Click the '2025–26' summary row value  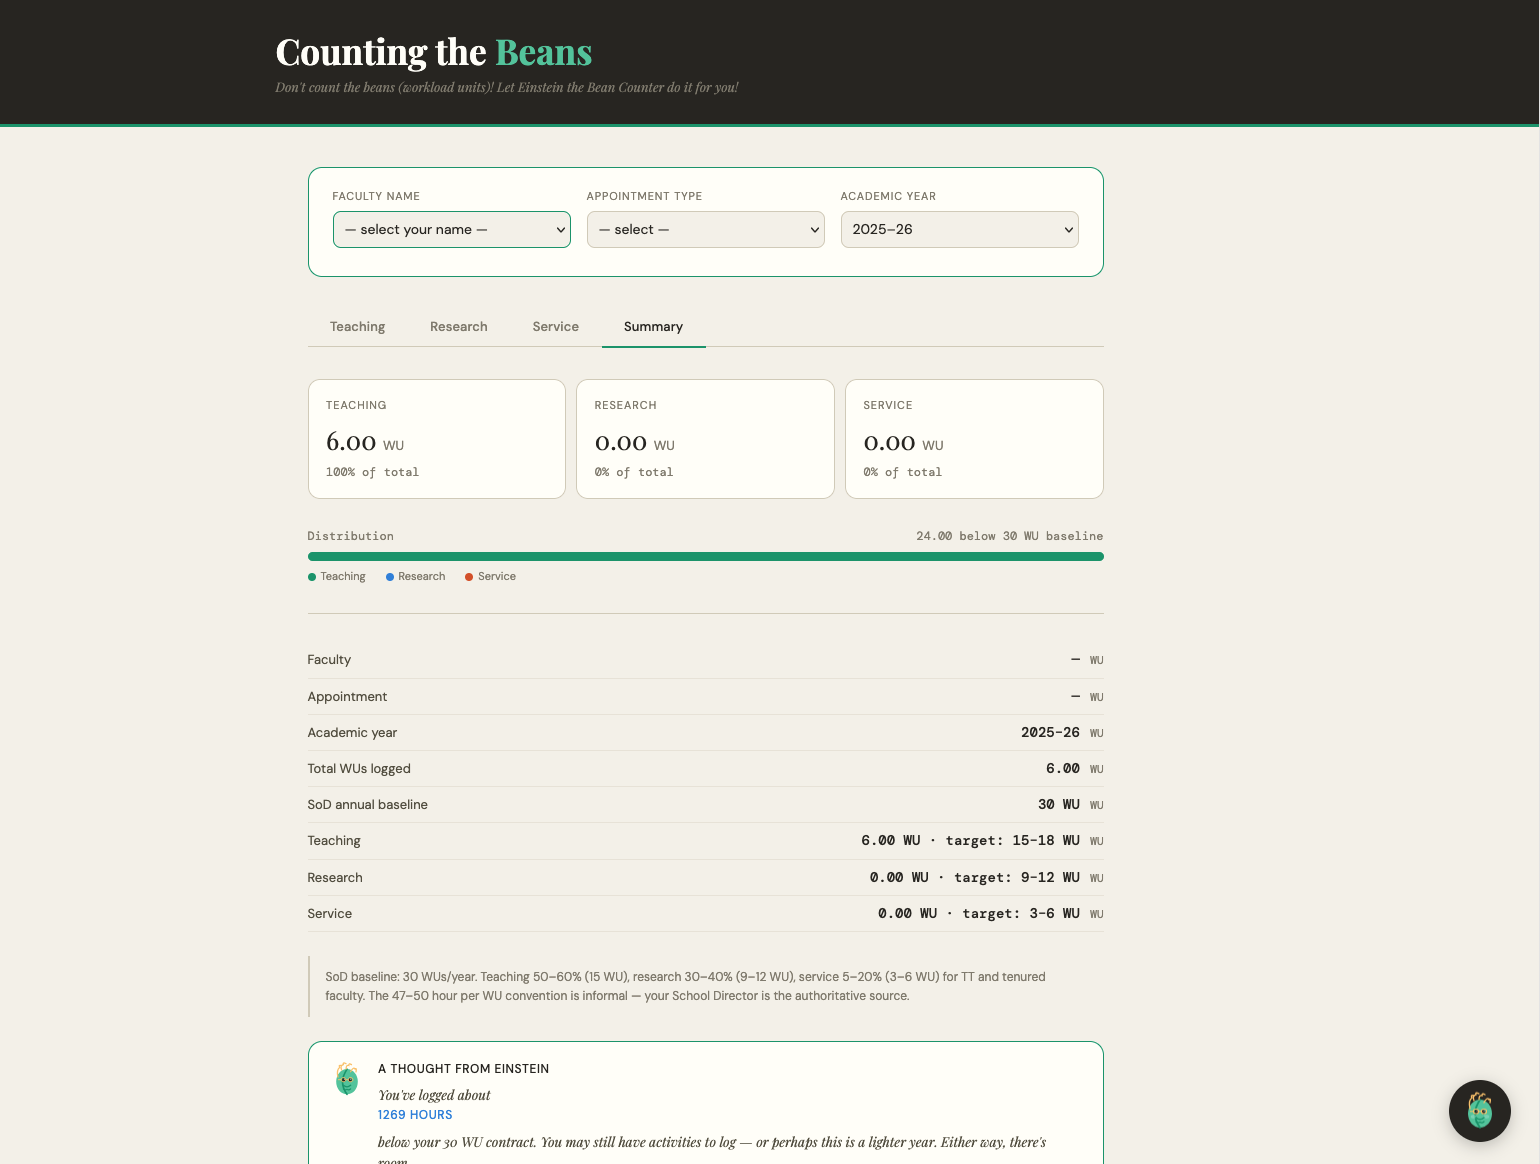1050,733
